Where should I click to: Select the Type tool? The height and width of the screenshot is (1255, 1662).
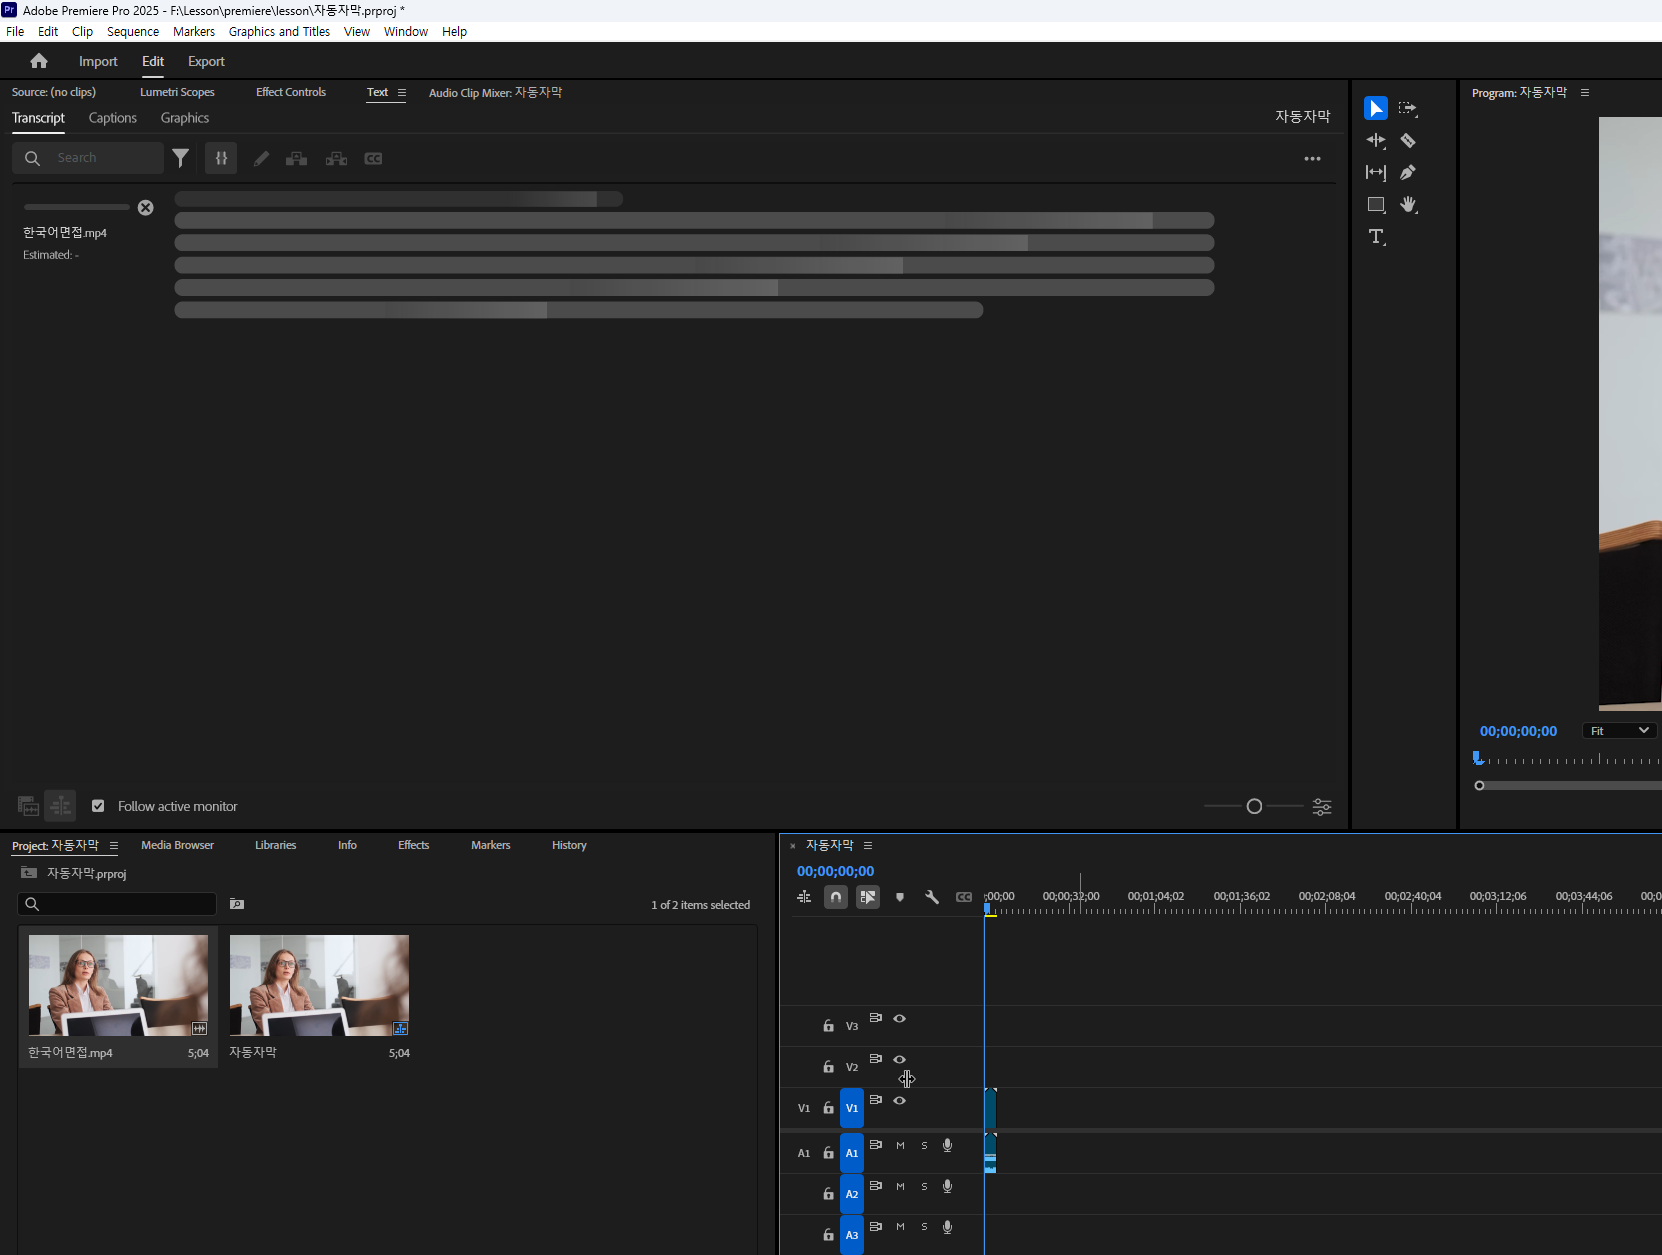click(1376, 237)
